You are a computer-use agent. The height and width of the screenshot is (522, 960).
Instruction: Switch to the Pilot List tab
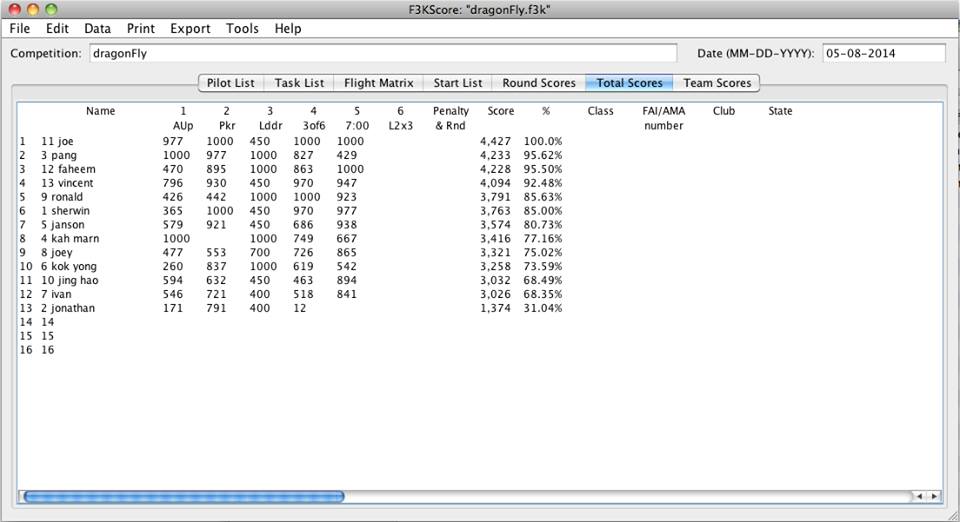coord(229,83)
